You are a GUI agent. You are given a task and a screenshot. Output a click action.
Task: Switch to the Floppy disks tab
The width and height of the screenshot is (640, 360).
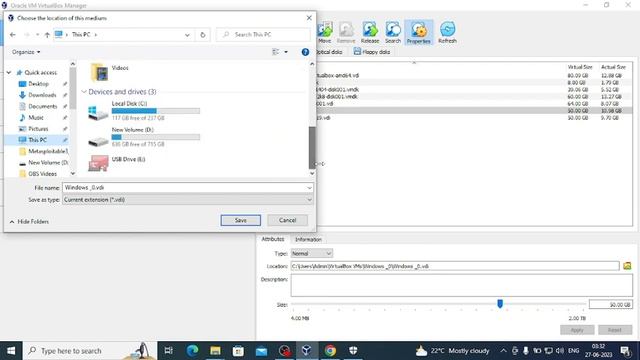point(372,52)
